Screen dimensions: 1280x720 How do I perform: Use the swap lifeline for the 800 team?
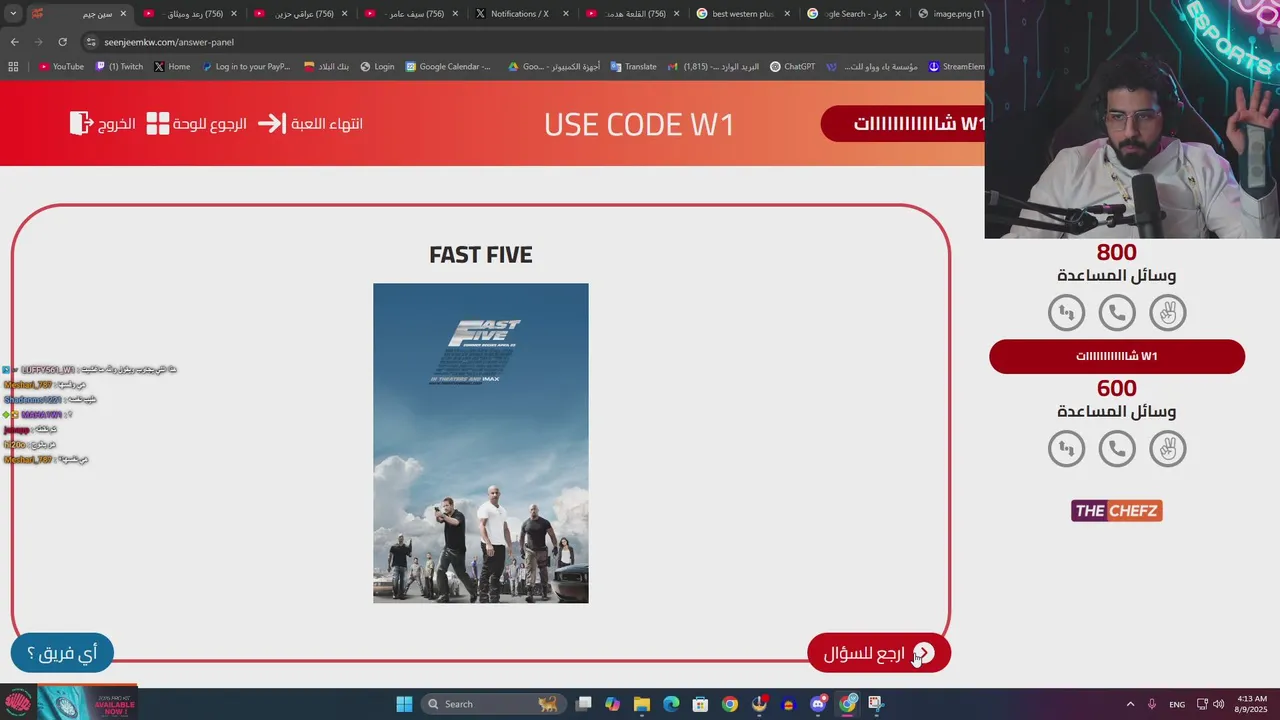pyautogui.click(x=1066, y=313)
